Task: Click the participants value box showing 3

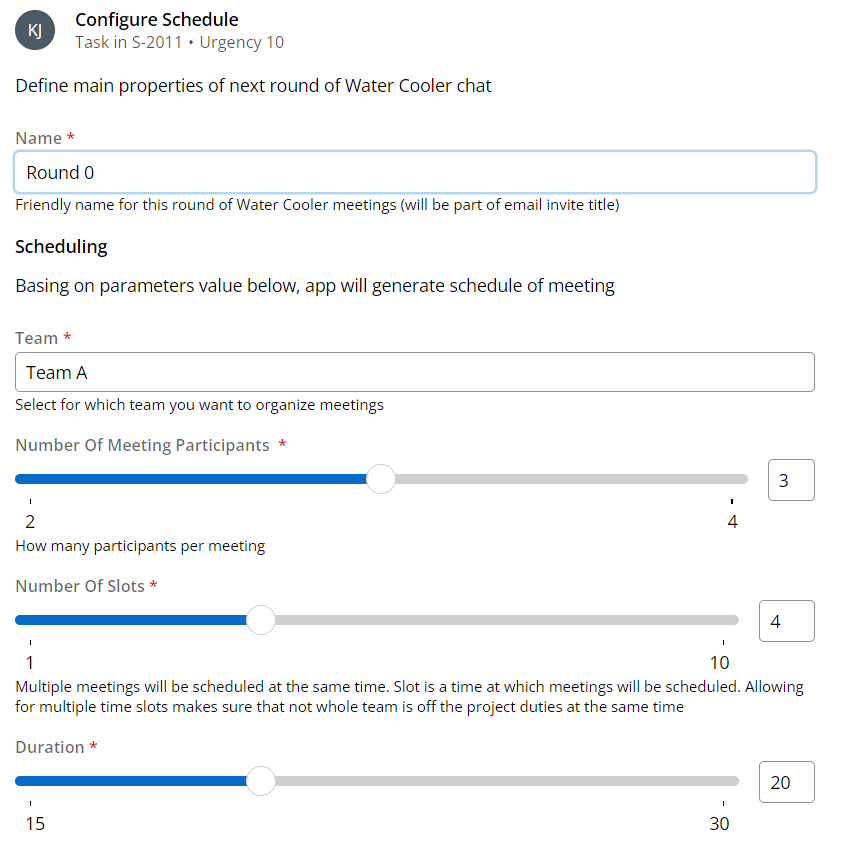Action: 791,480
